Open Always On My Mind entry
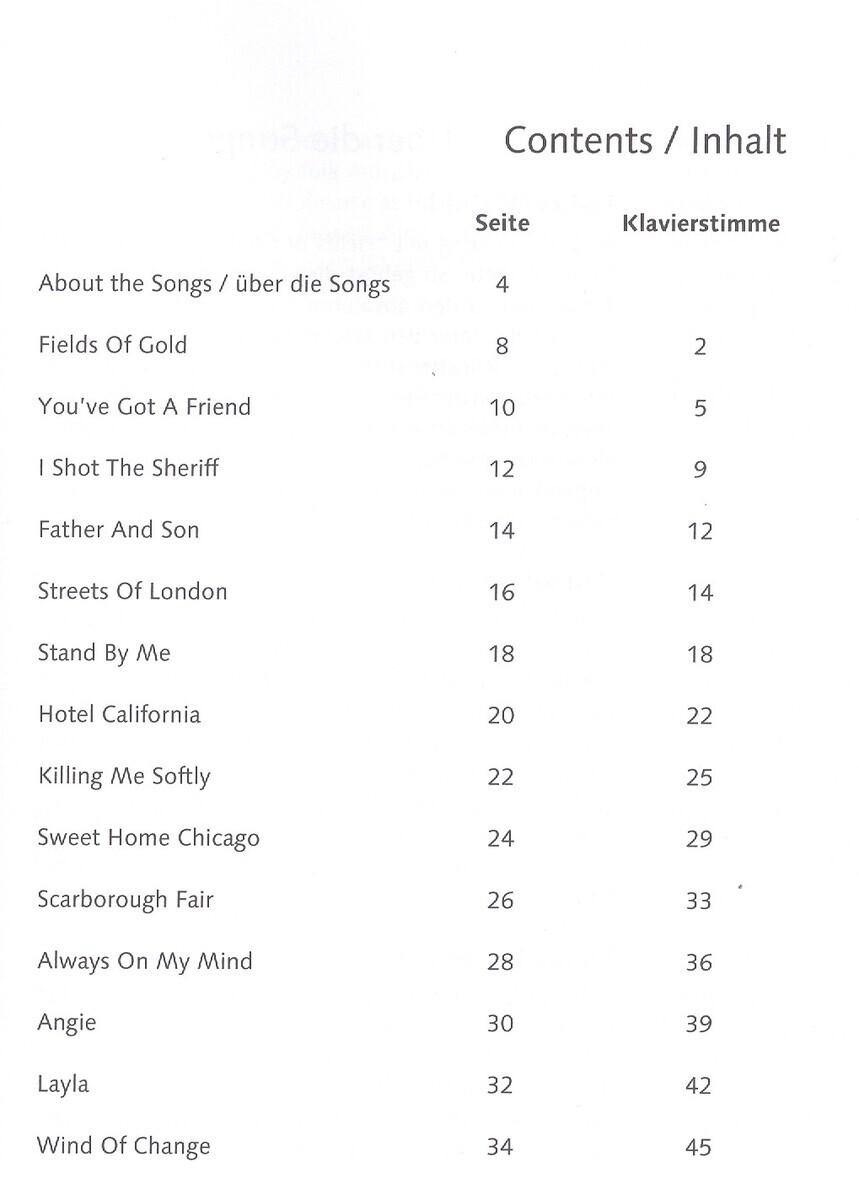This screenshot has width=859, height=1200. [x=144, y=962]
